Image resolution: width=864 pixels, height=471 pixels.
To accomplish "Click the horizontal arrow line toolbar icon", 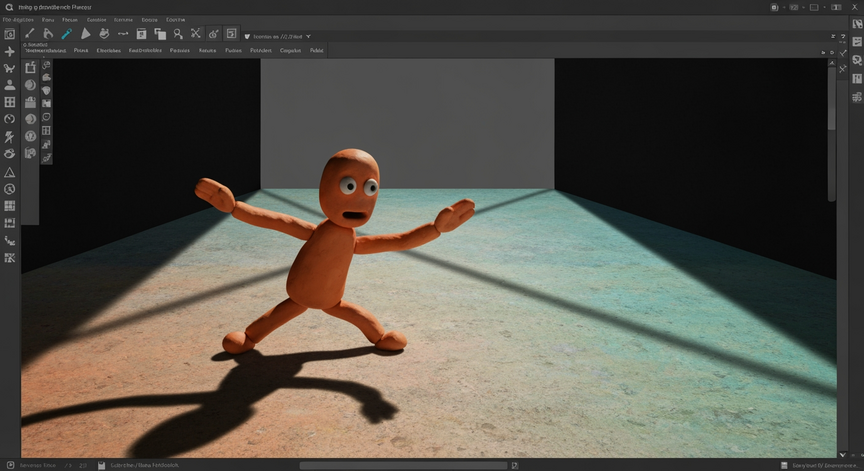I will pyautogui.click(x=123, y=34).
